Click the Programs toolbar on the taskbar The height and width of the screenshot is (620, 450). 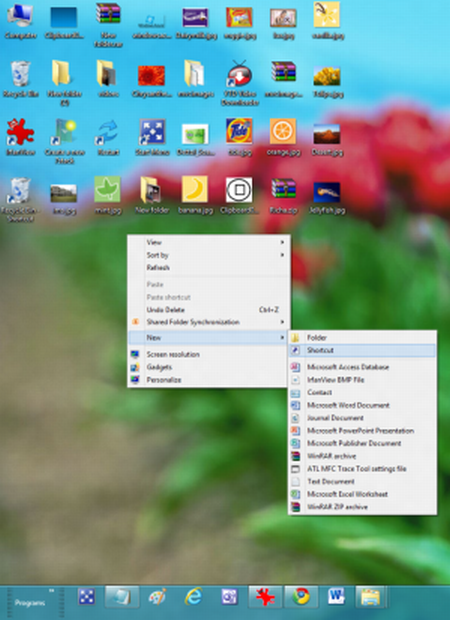click(x=30, y=603)
